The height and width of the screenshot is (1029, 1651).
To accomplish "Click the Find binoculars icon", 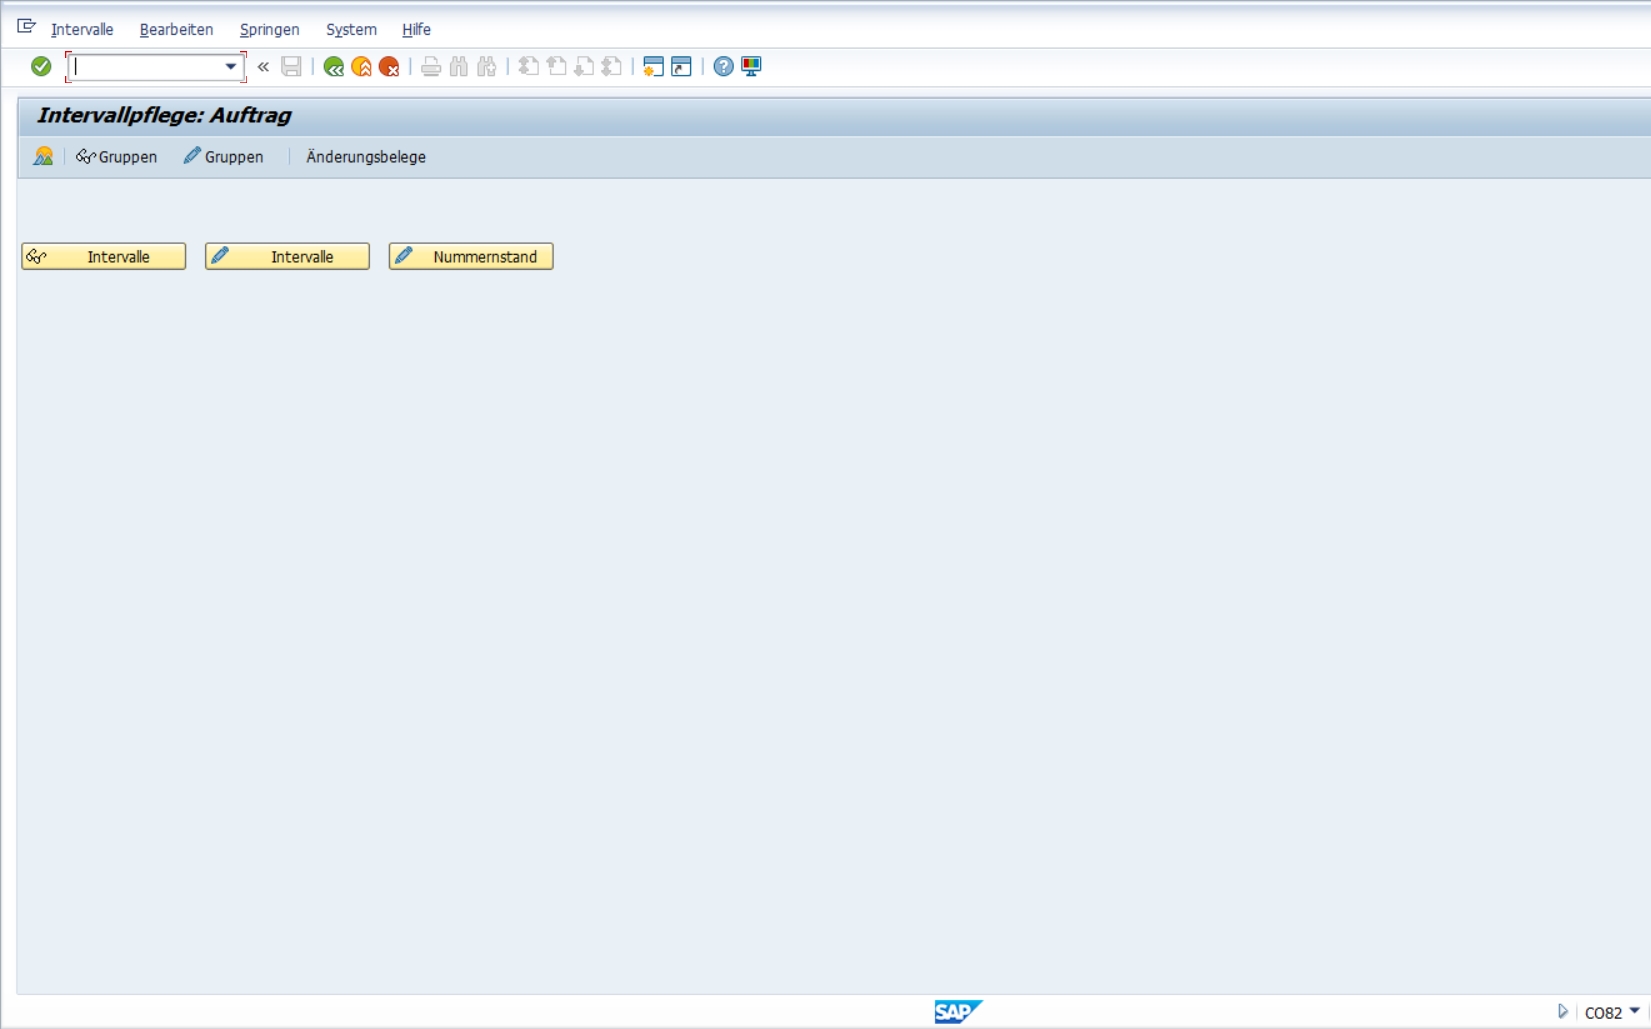I will (x=459, y=67).
